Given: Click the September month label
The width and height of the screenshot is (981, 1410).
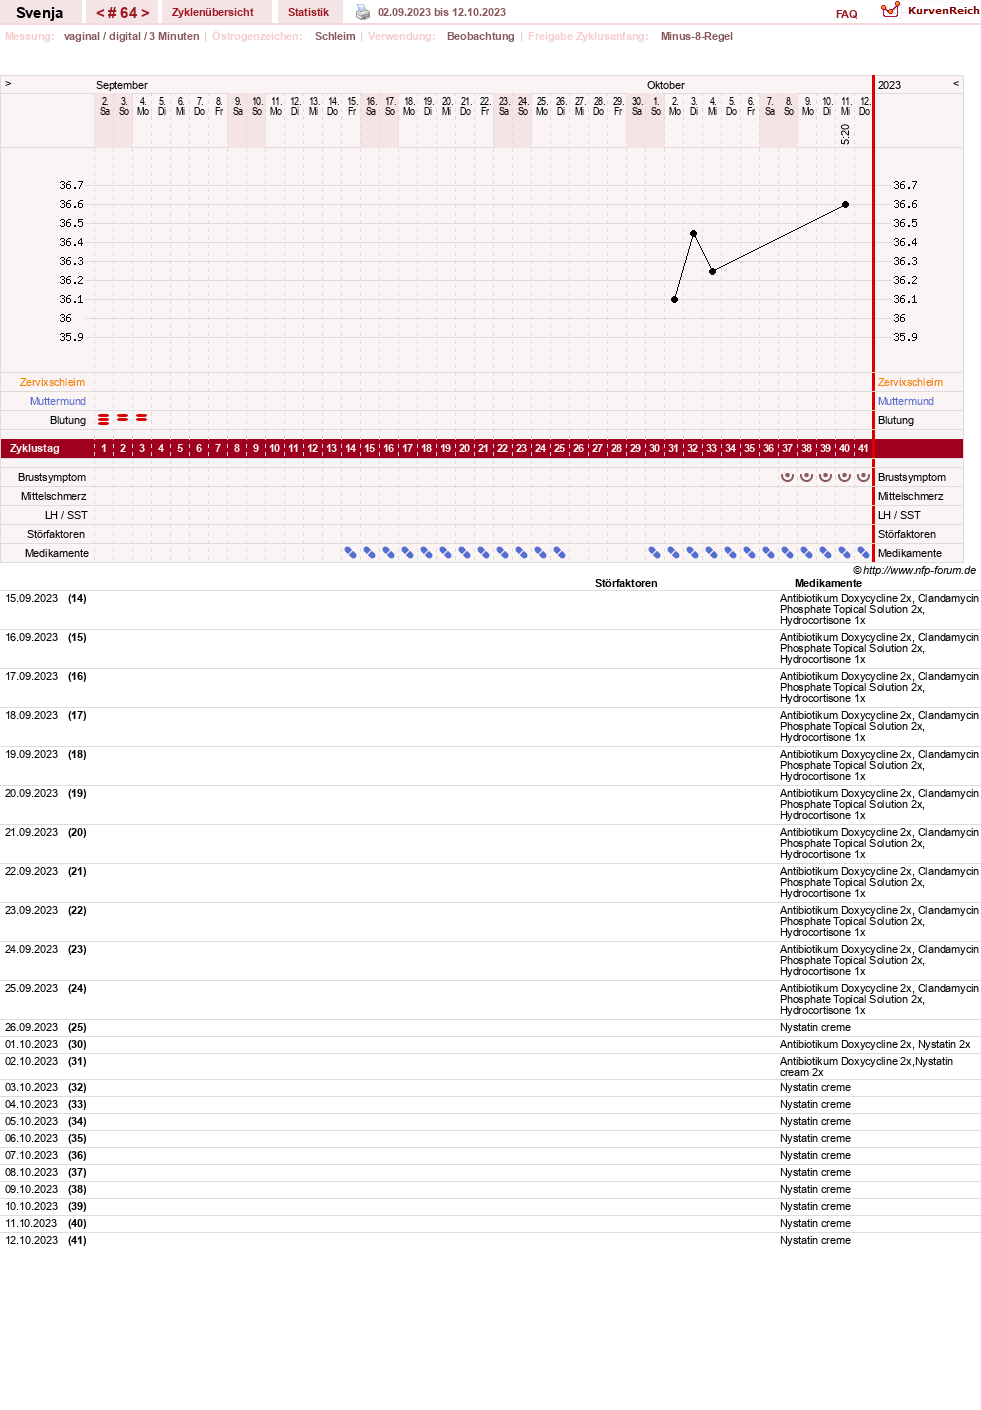Looking at the screenshot, I should tap(122, 85).
